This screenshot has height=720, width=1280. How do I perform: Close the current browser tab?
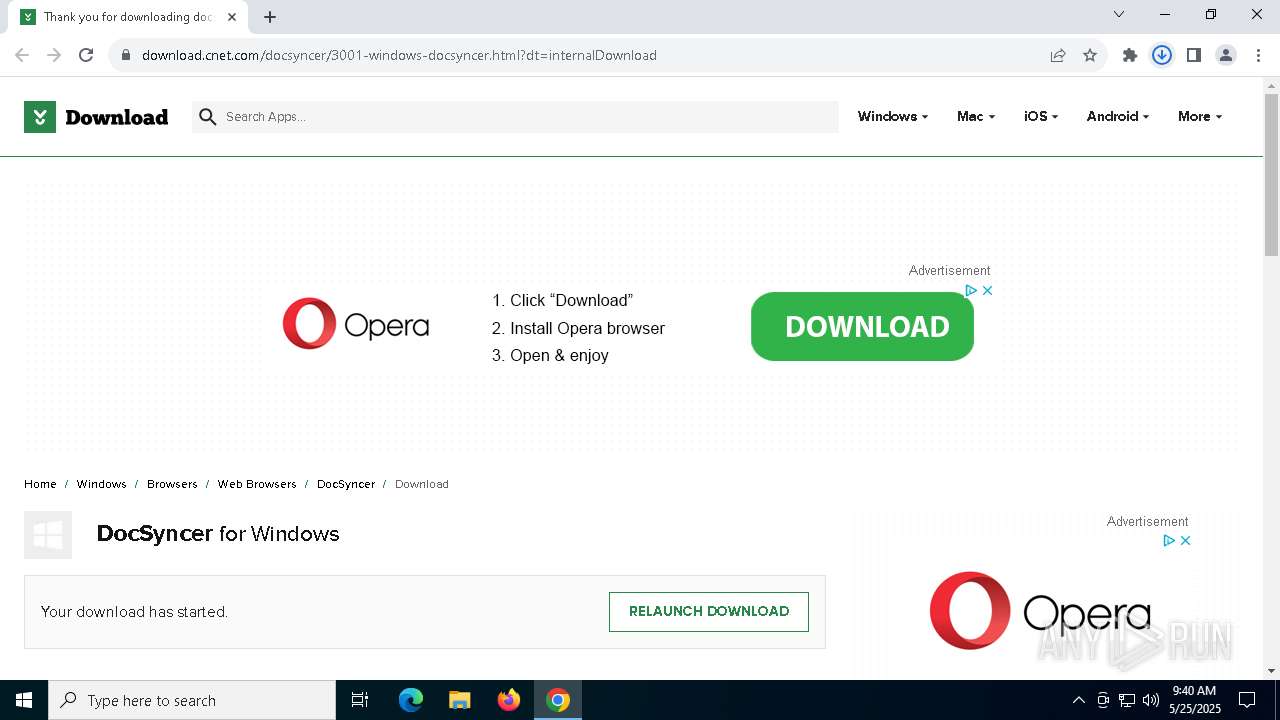pyautogui.click(x=232, y=17)
